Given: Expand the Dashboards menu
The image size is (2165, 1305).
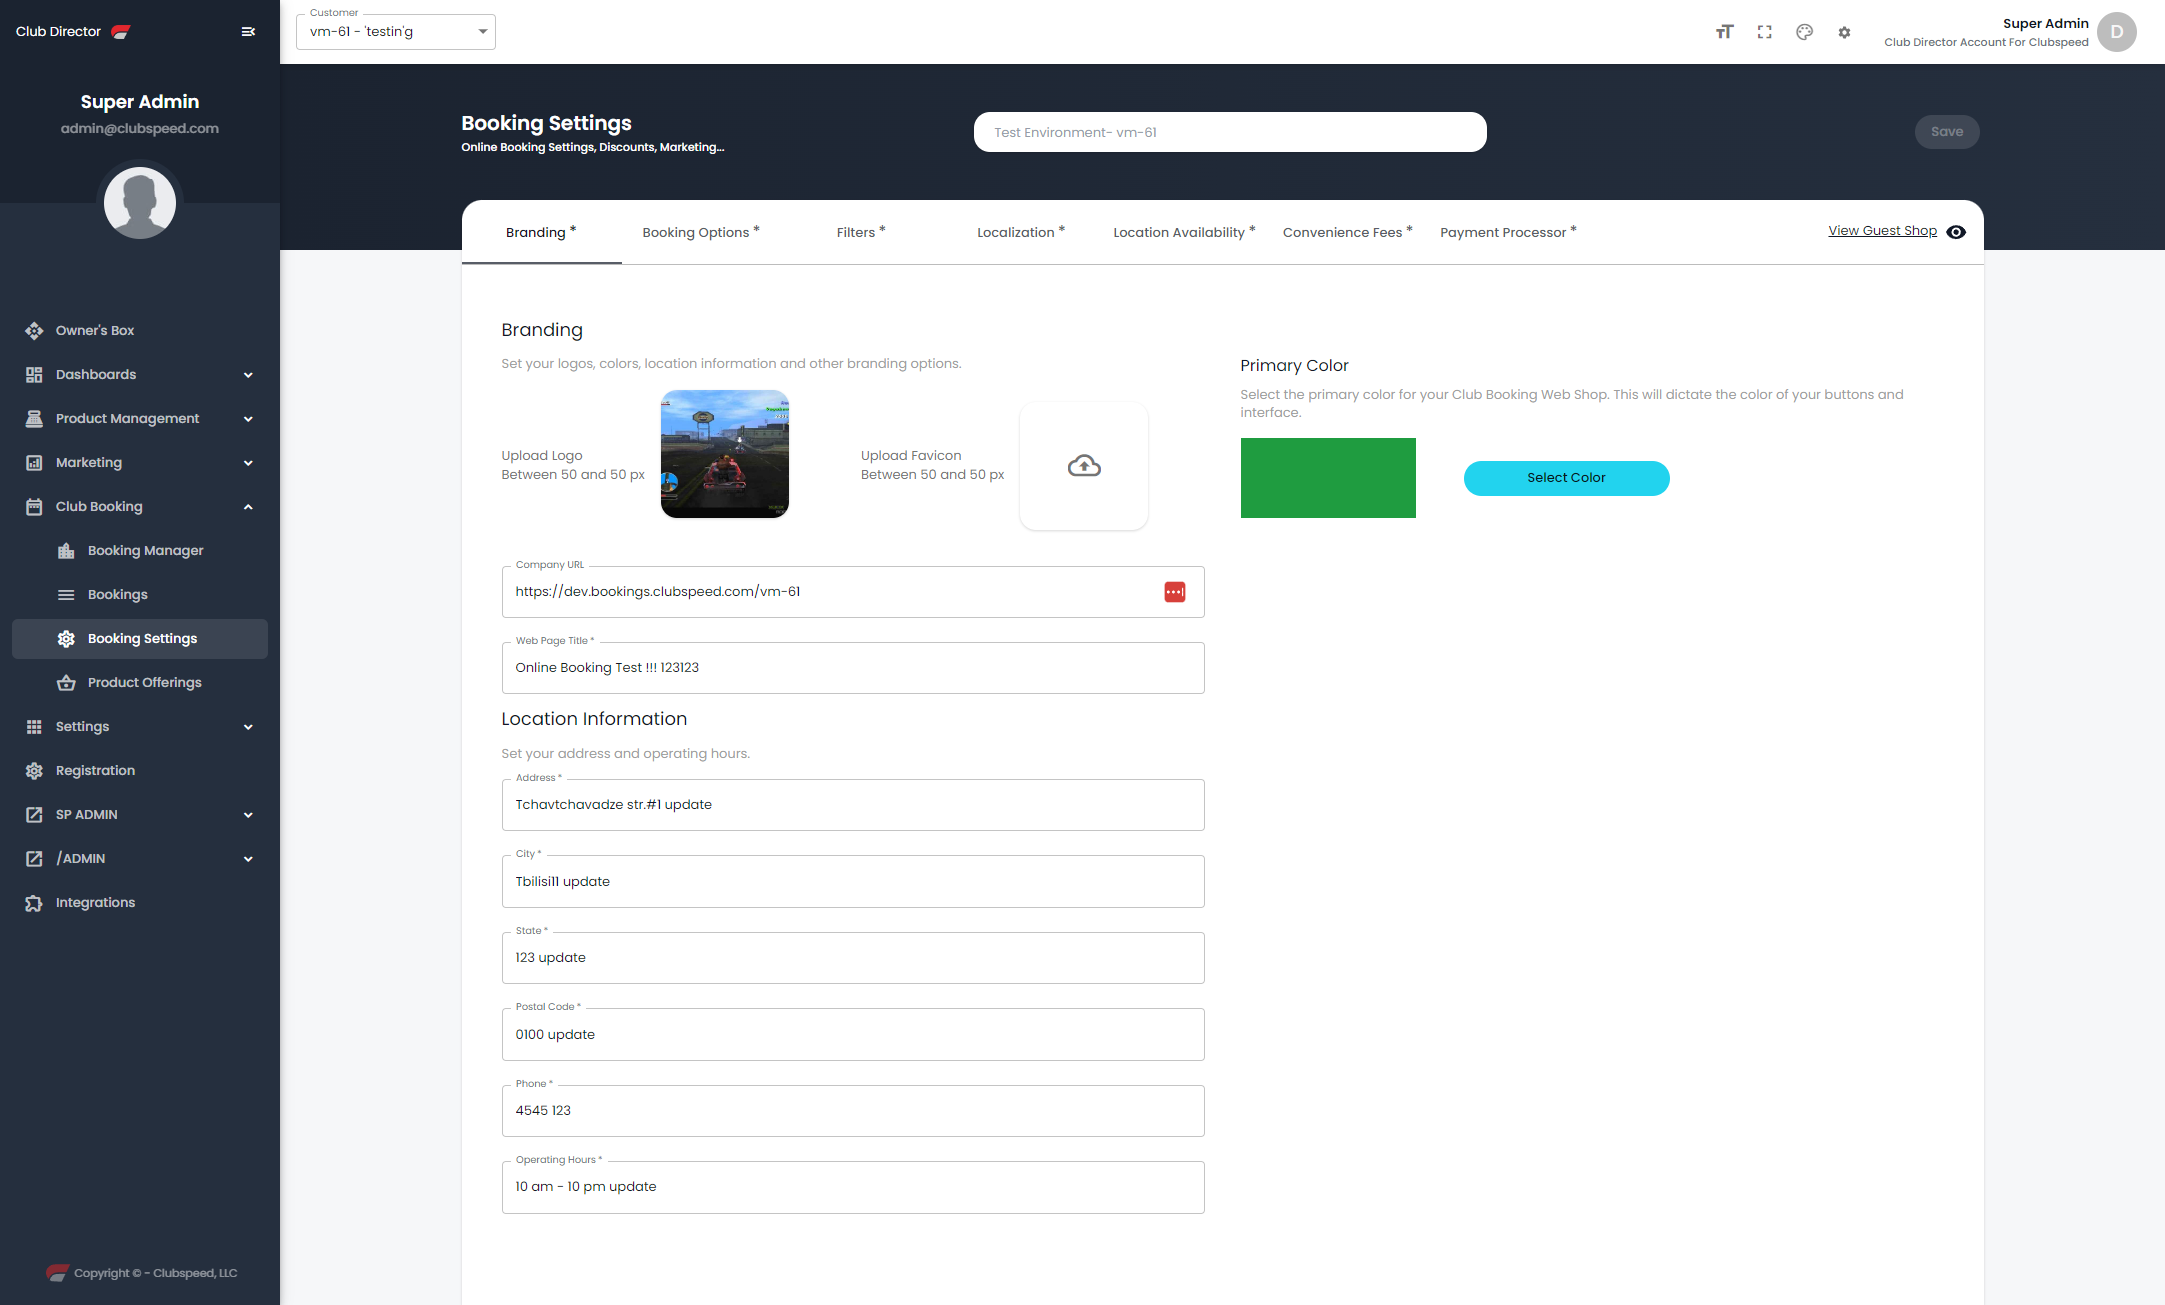Looking at the screenshot, I should (x=140, y=374).
